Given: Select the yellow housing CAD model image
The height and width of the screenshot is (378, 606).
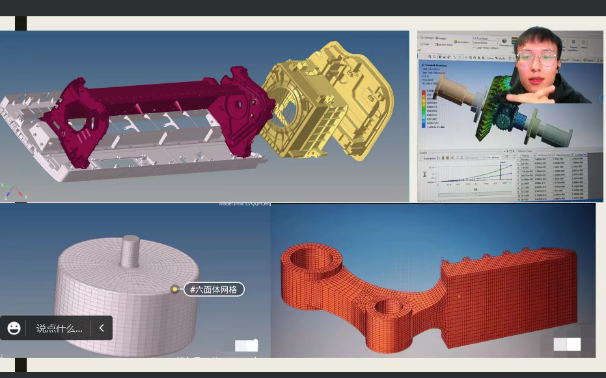Looking at the screenshot, I should click(328, 101).
